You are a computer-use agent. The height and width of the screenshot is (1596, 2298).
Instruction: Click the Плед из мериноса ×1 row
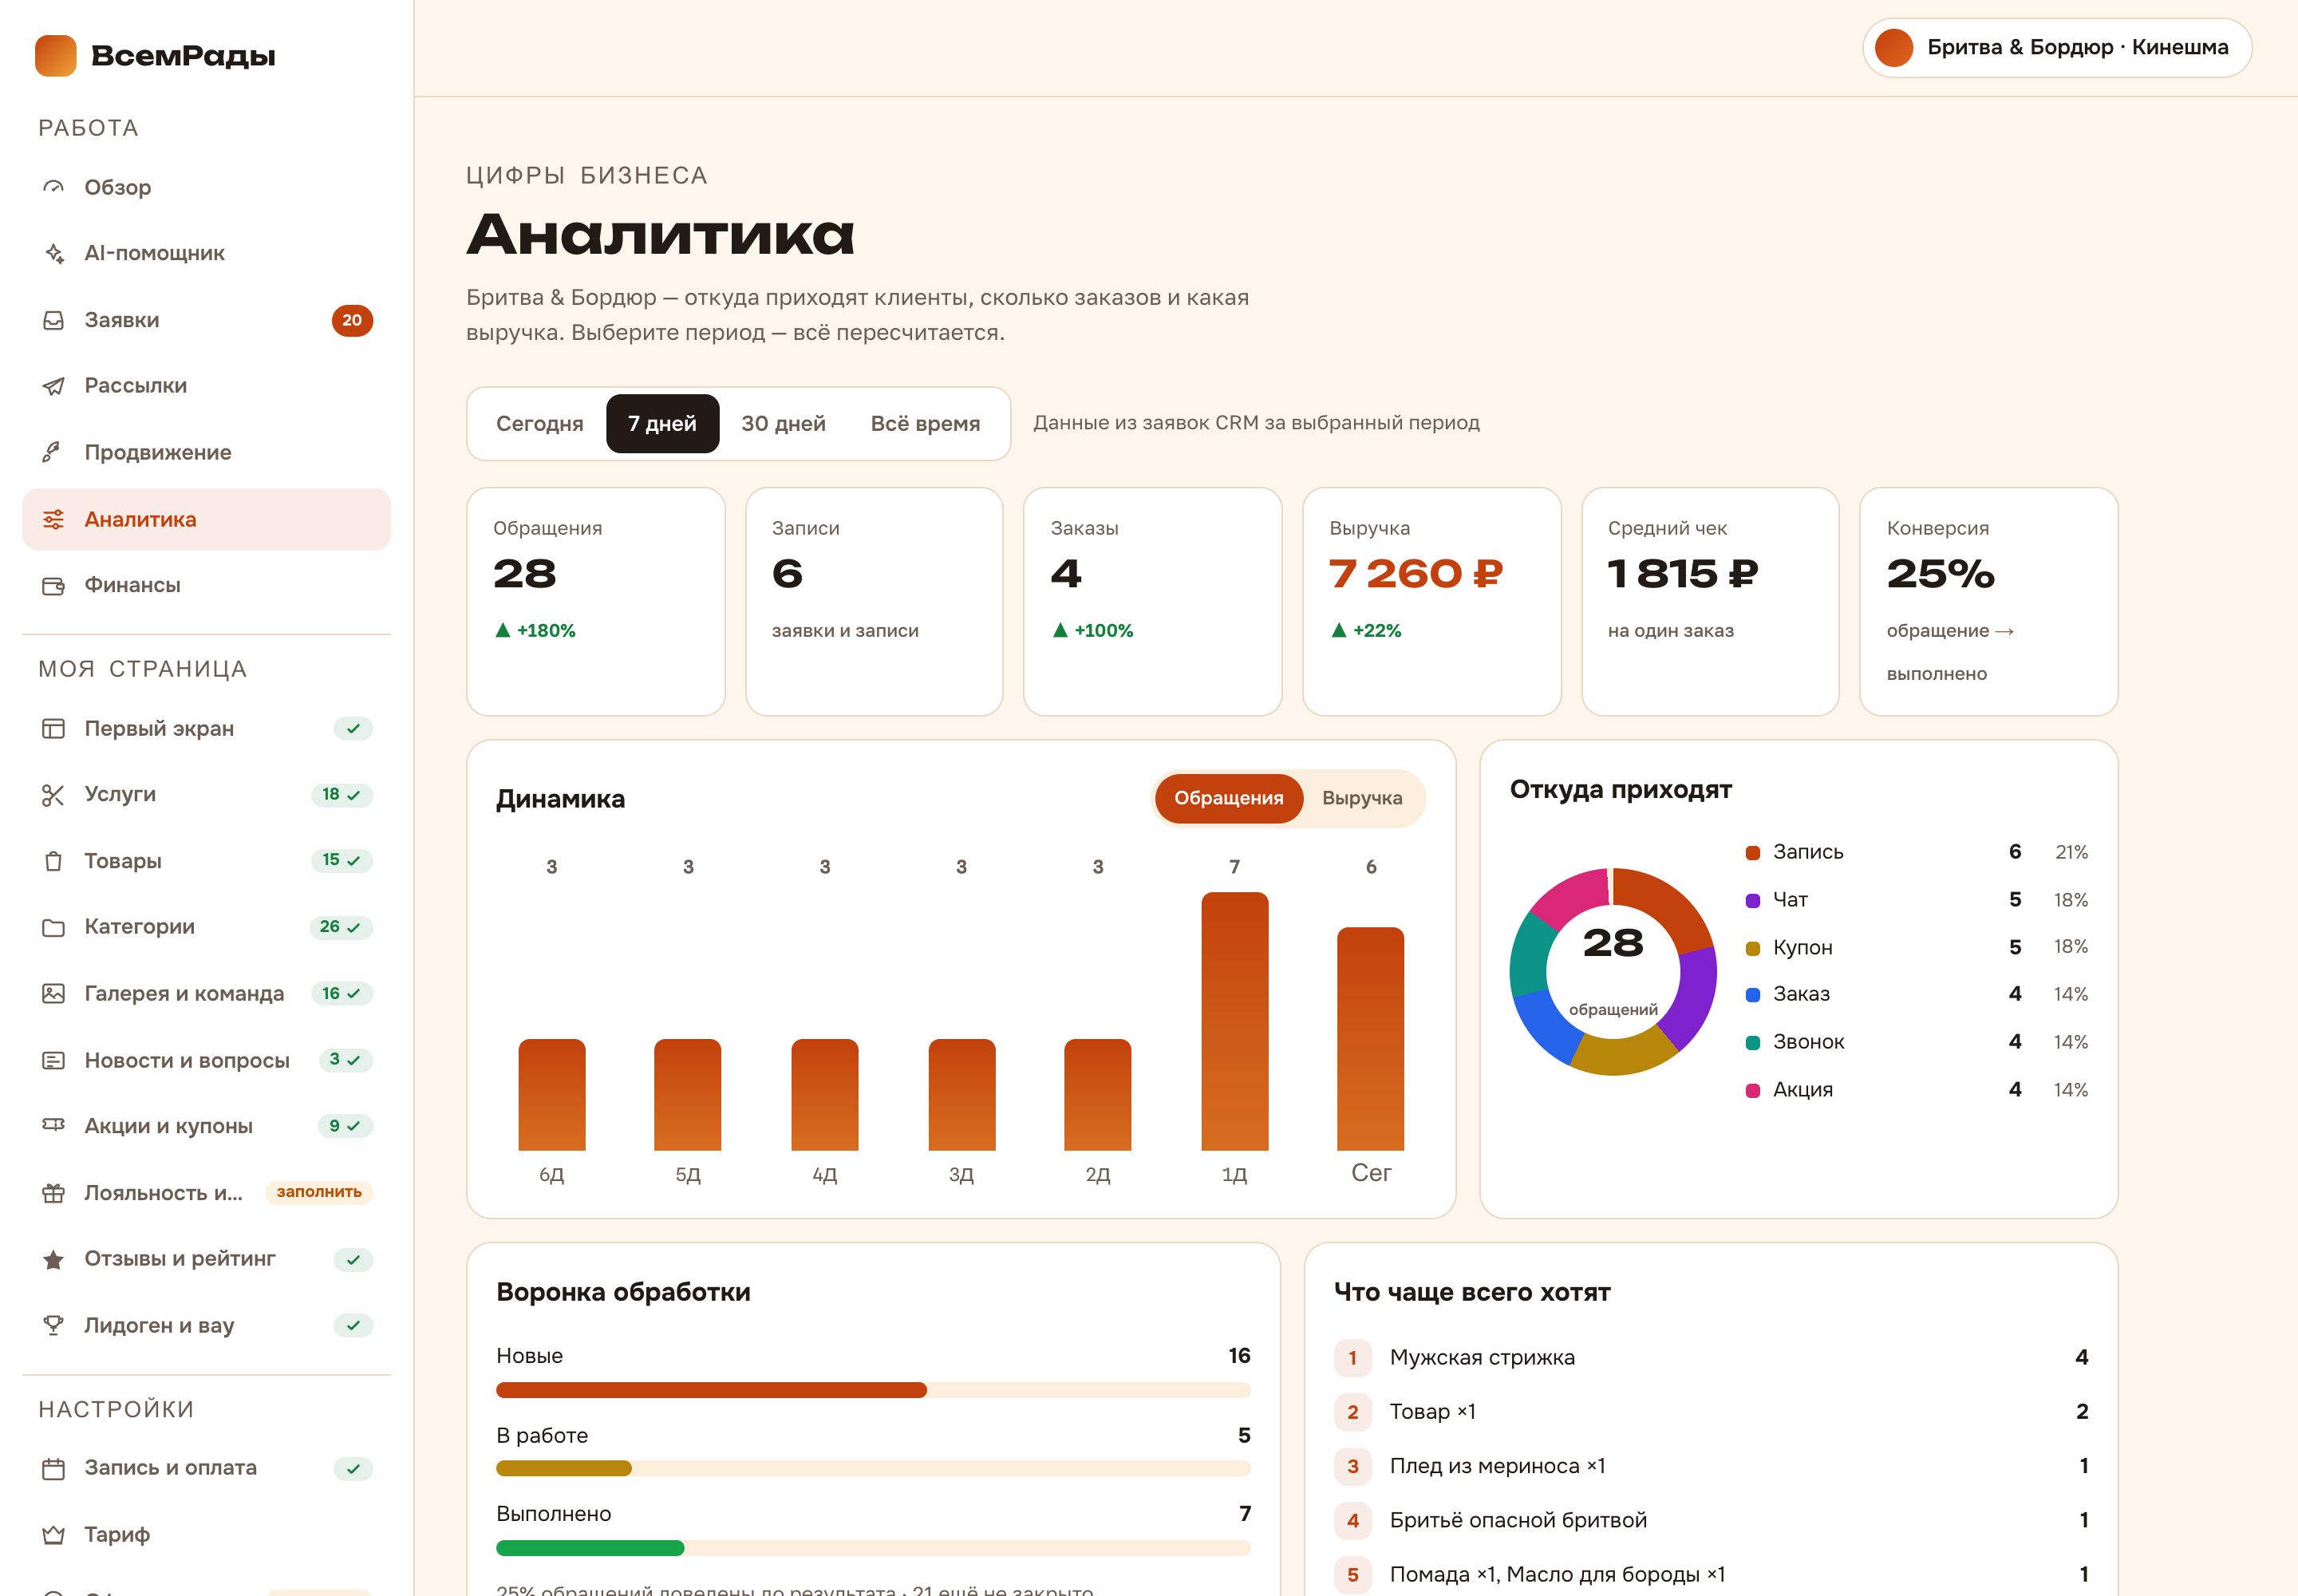1711,1466
